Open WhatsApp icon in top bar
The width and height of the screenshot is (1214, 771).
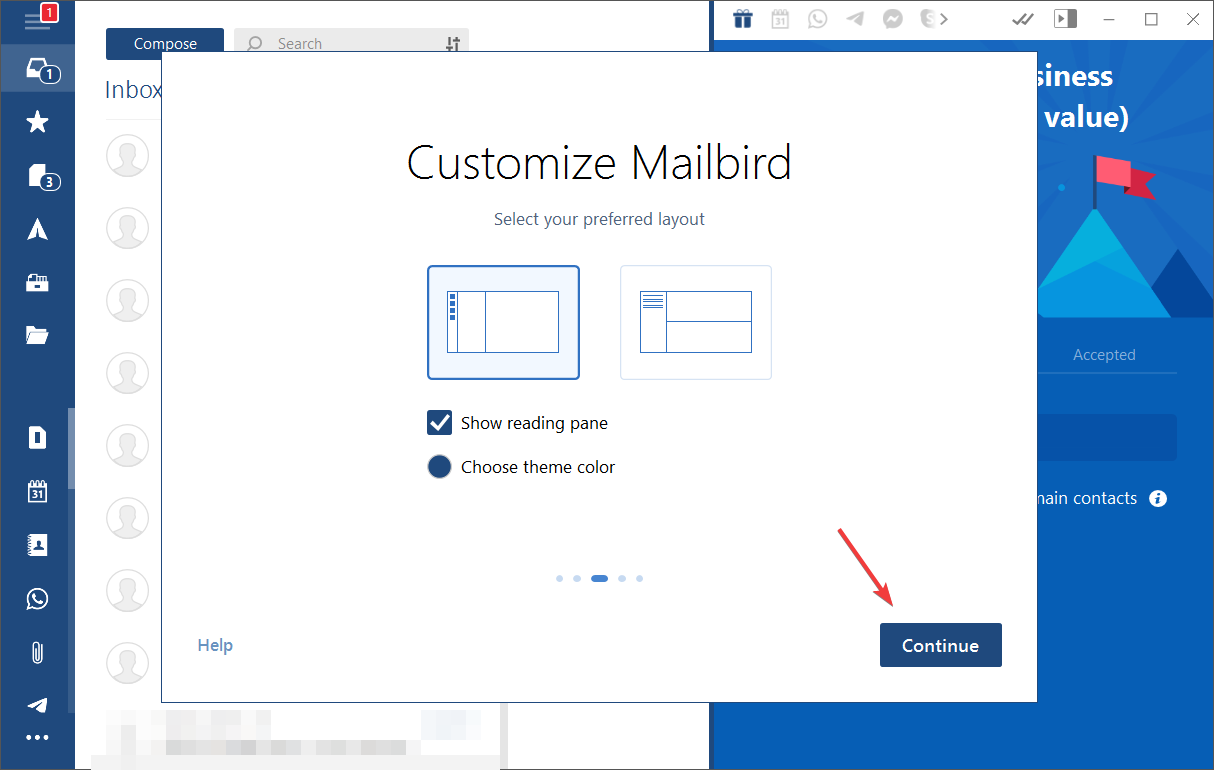point(818,18)
